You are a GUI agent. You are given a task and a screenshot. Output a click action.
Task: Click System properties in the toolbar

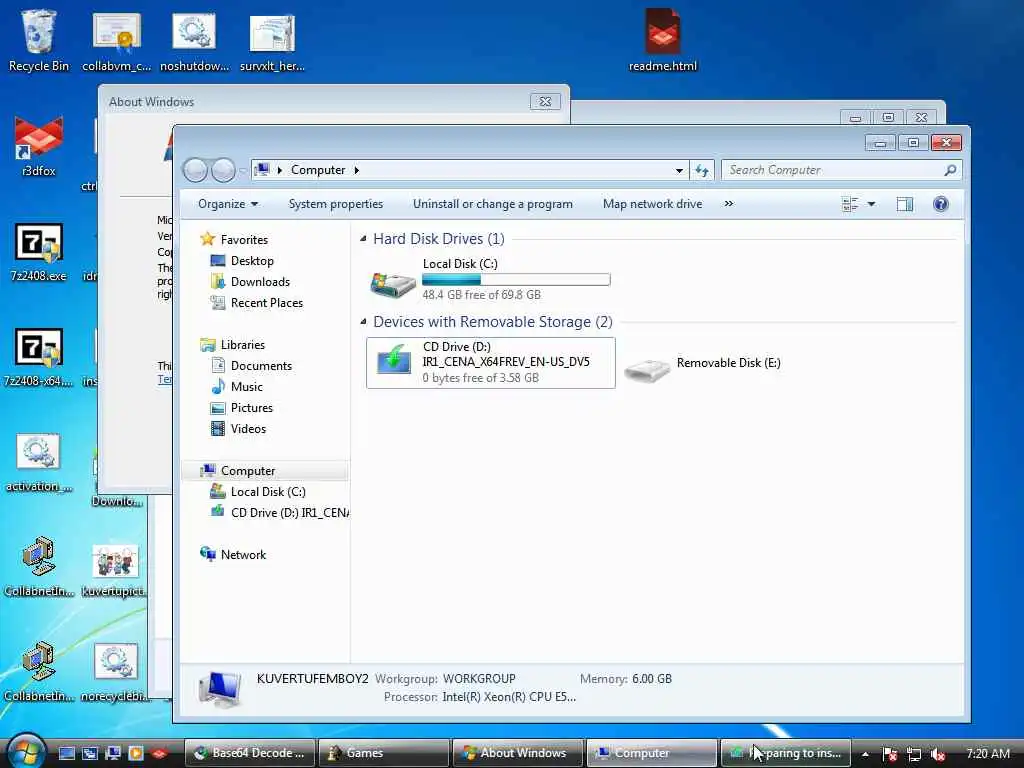coord(336,204)
